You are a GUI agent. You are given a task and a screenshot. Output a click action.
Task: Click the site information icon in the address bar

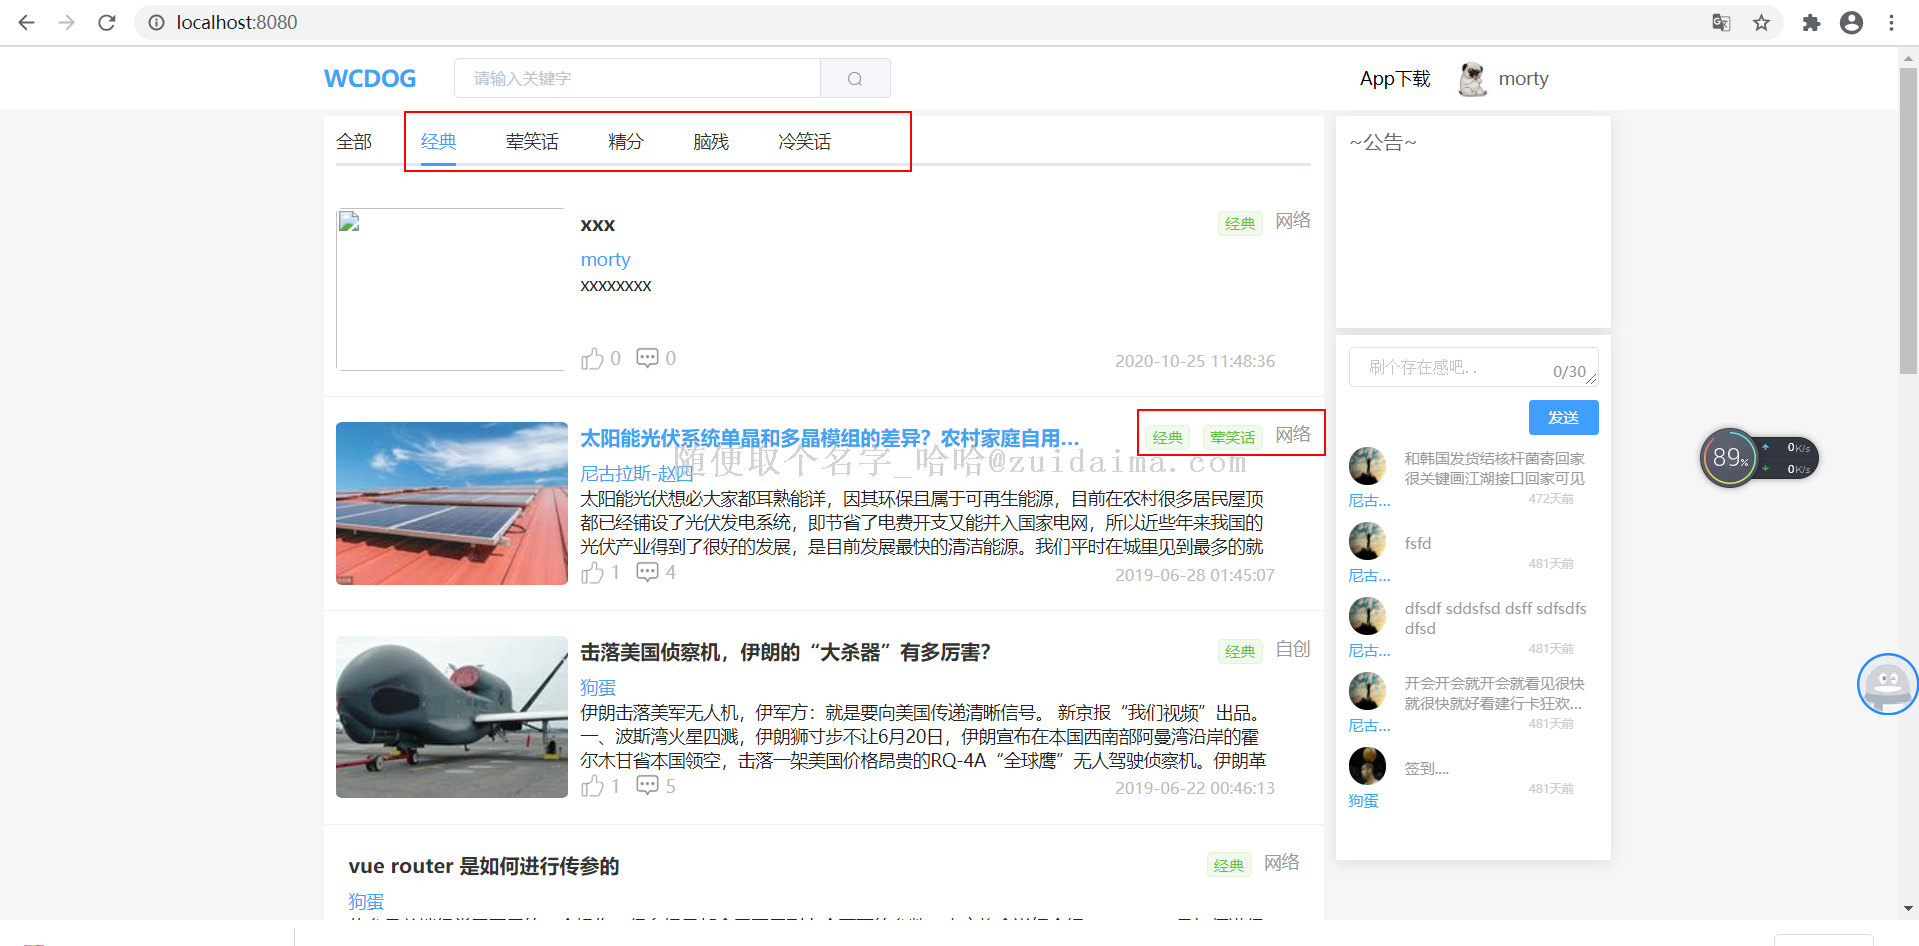coord(156,22)
